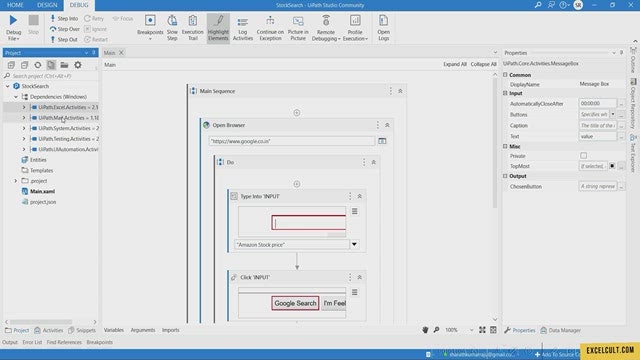Open Main Sequence options menu
640x360 pixels.
[x=391, y=91]
